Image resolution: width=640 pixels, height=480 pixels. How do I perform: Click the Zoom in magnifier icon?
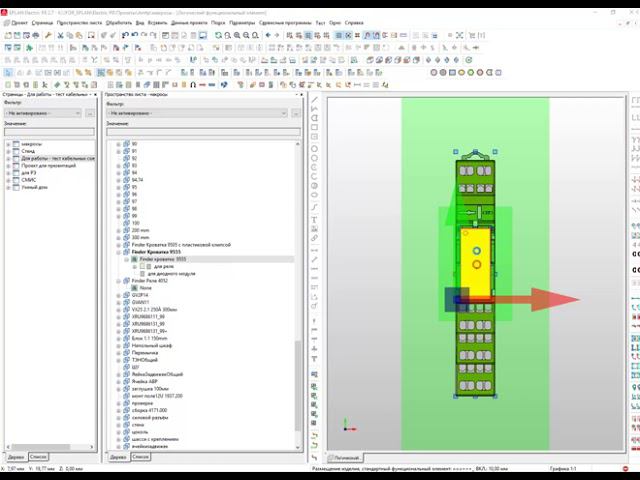point(237,36)
